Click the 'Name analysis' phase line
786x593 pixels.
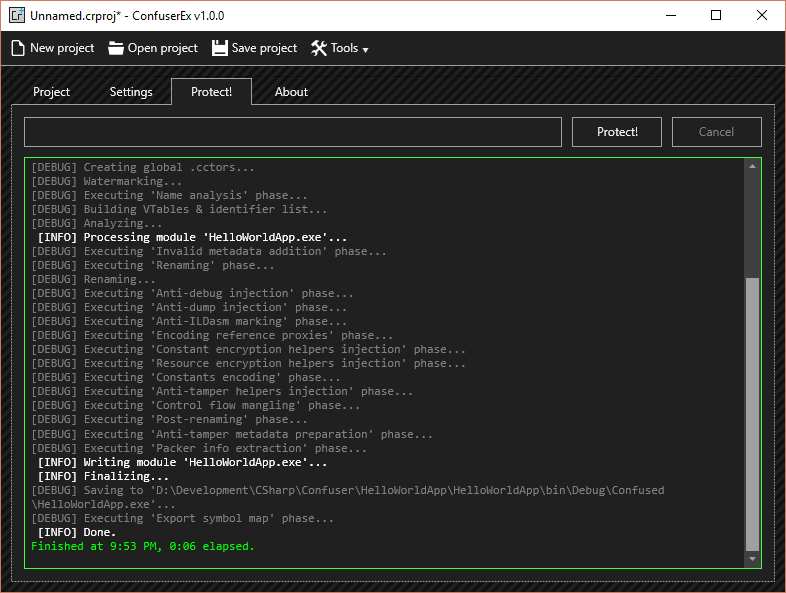(x=169, y=195)
